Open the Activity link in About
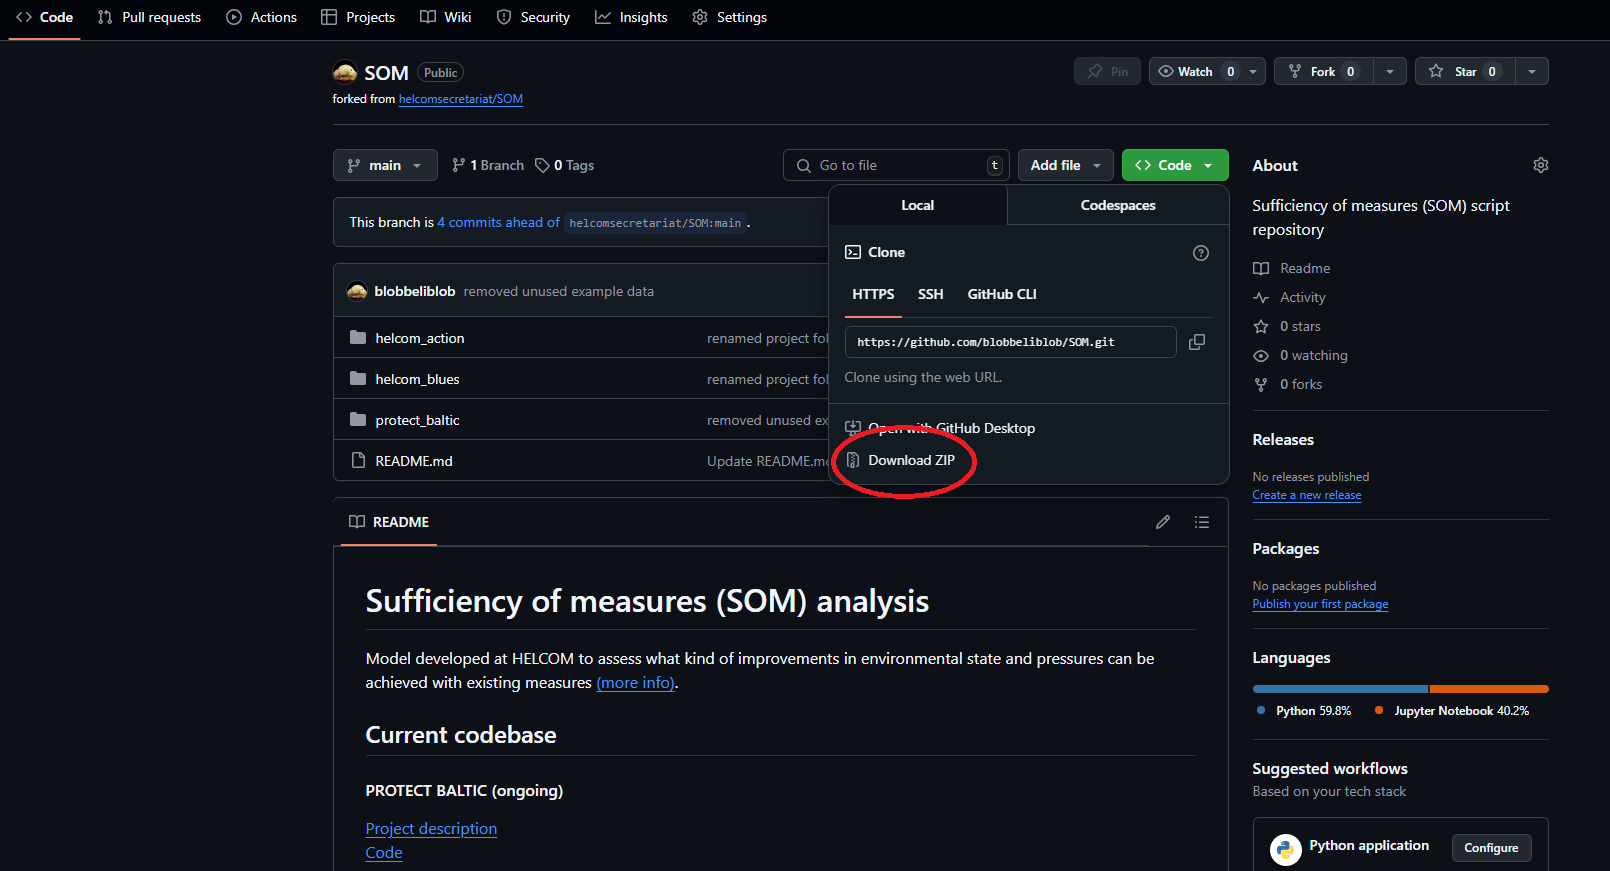This screenshot has width=1610, height=871. click(x=1290, y=297)
